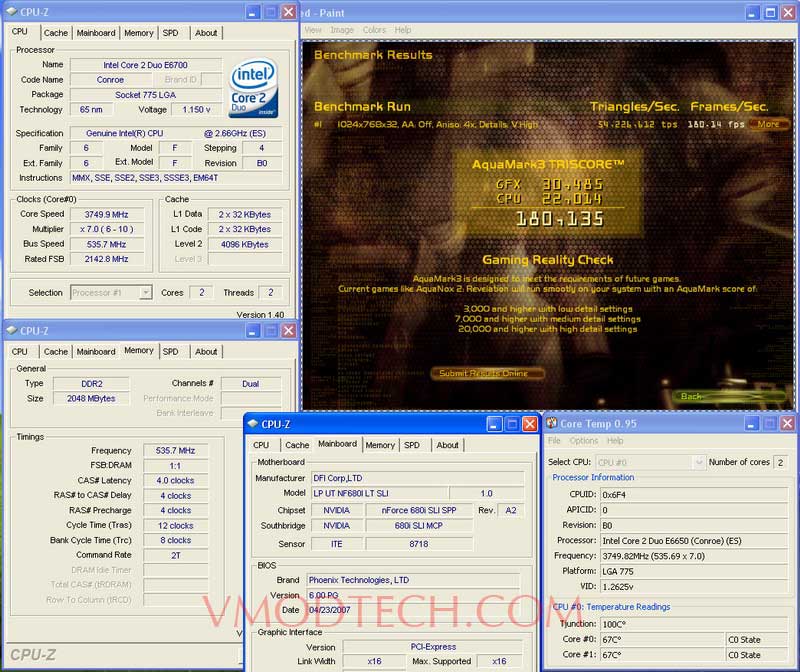800x672 pixels.
Task: Click the AquaMark3 total score 180,135
Action: 560,219
